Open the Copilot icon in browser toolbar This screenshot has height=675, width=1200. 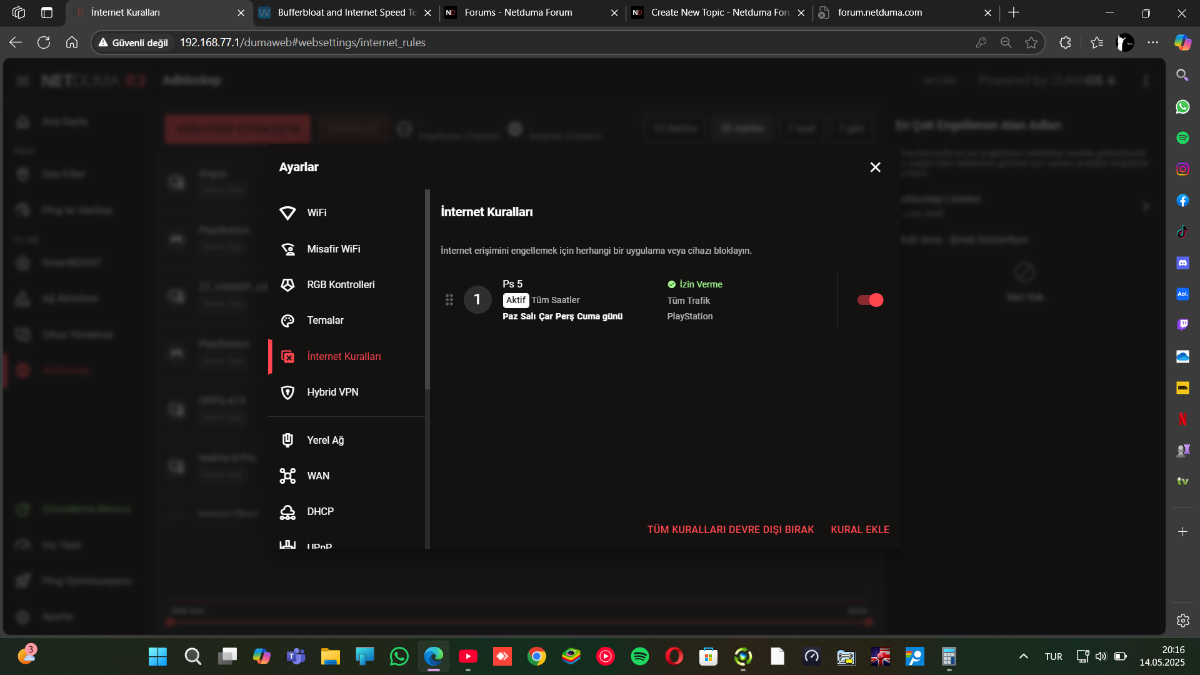[x=1183, y=43]
